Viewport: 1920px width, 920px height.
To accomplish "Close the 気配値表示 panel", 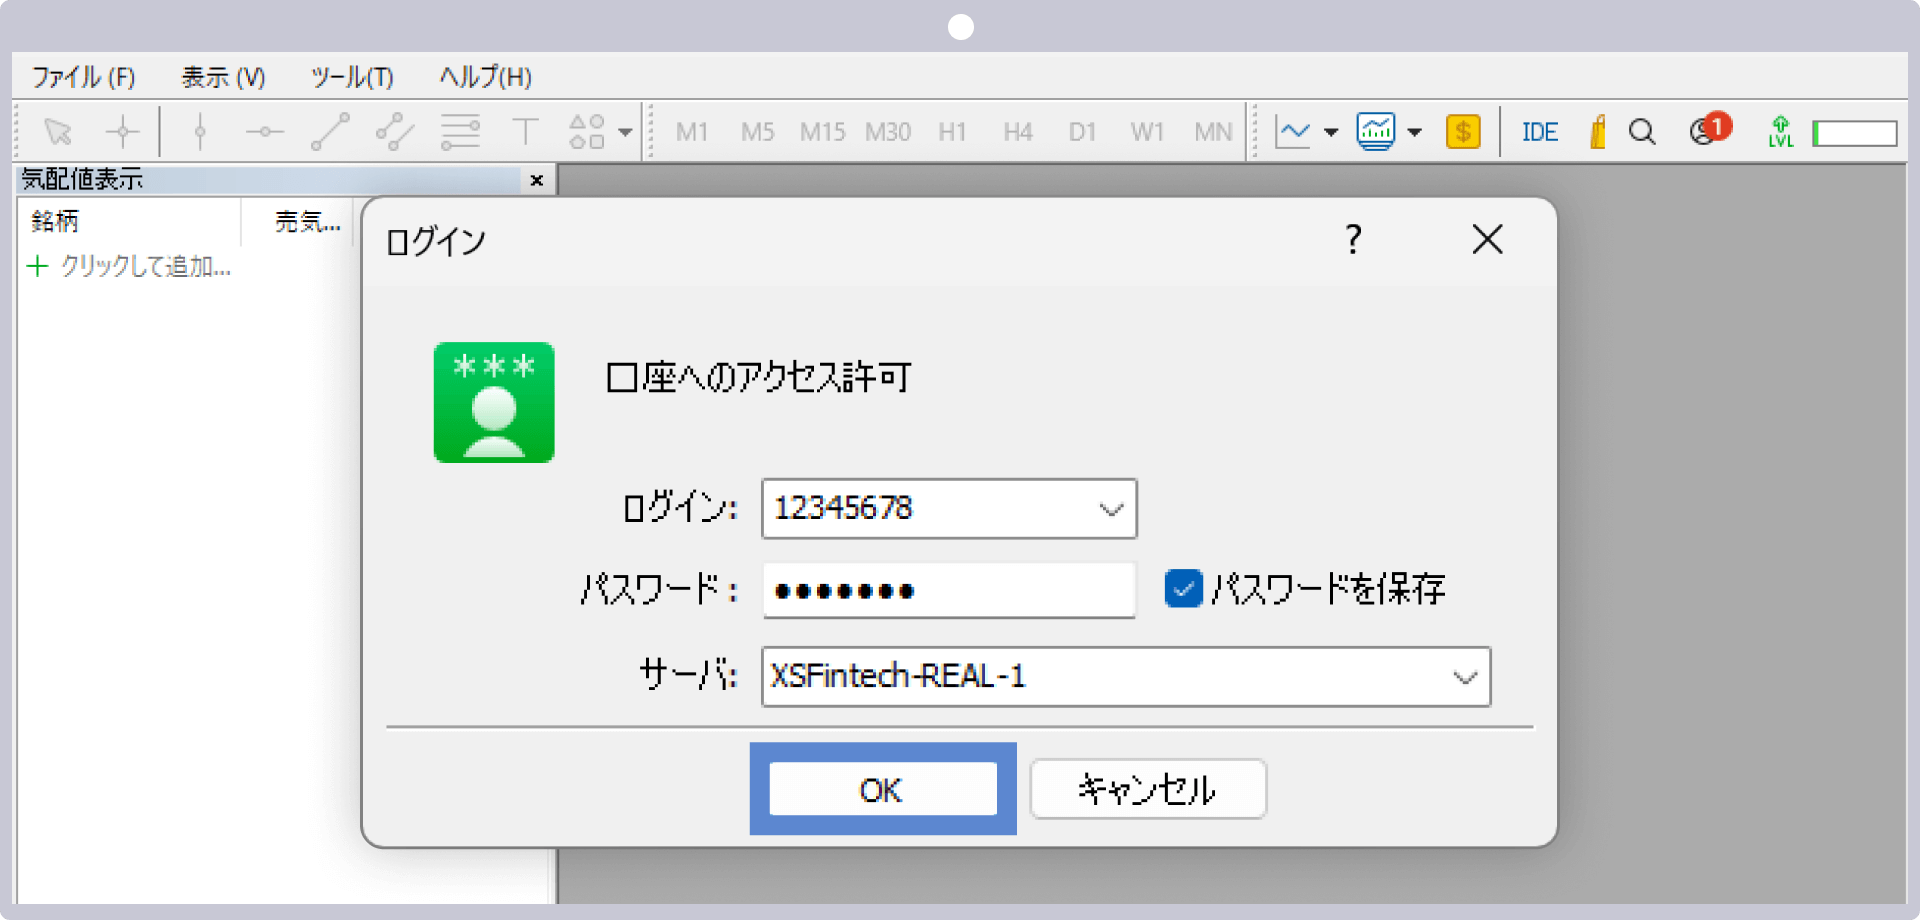I will 537,180.
